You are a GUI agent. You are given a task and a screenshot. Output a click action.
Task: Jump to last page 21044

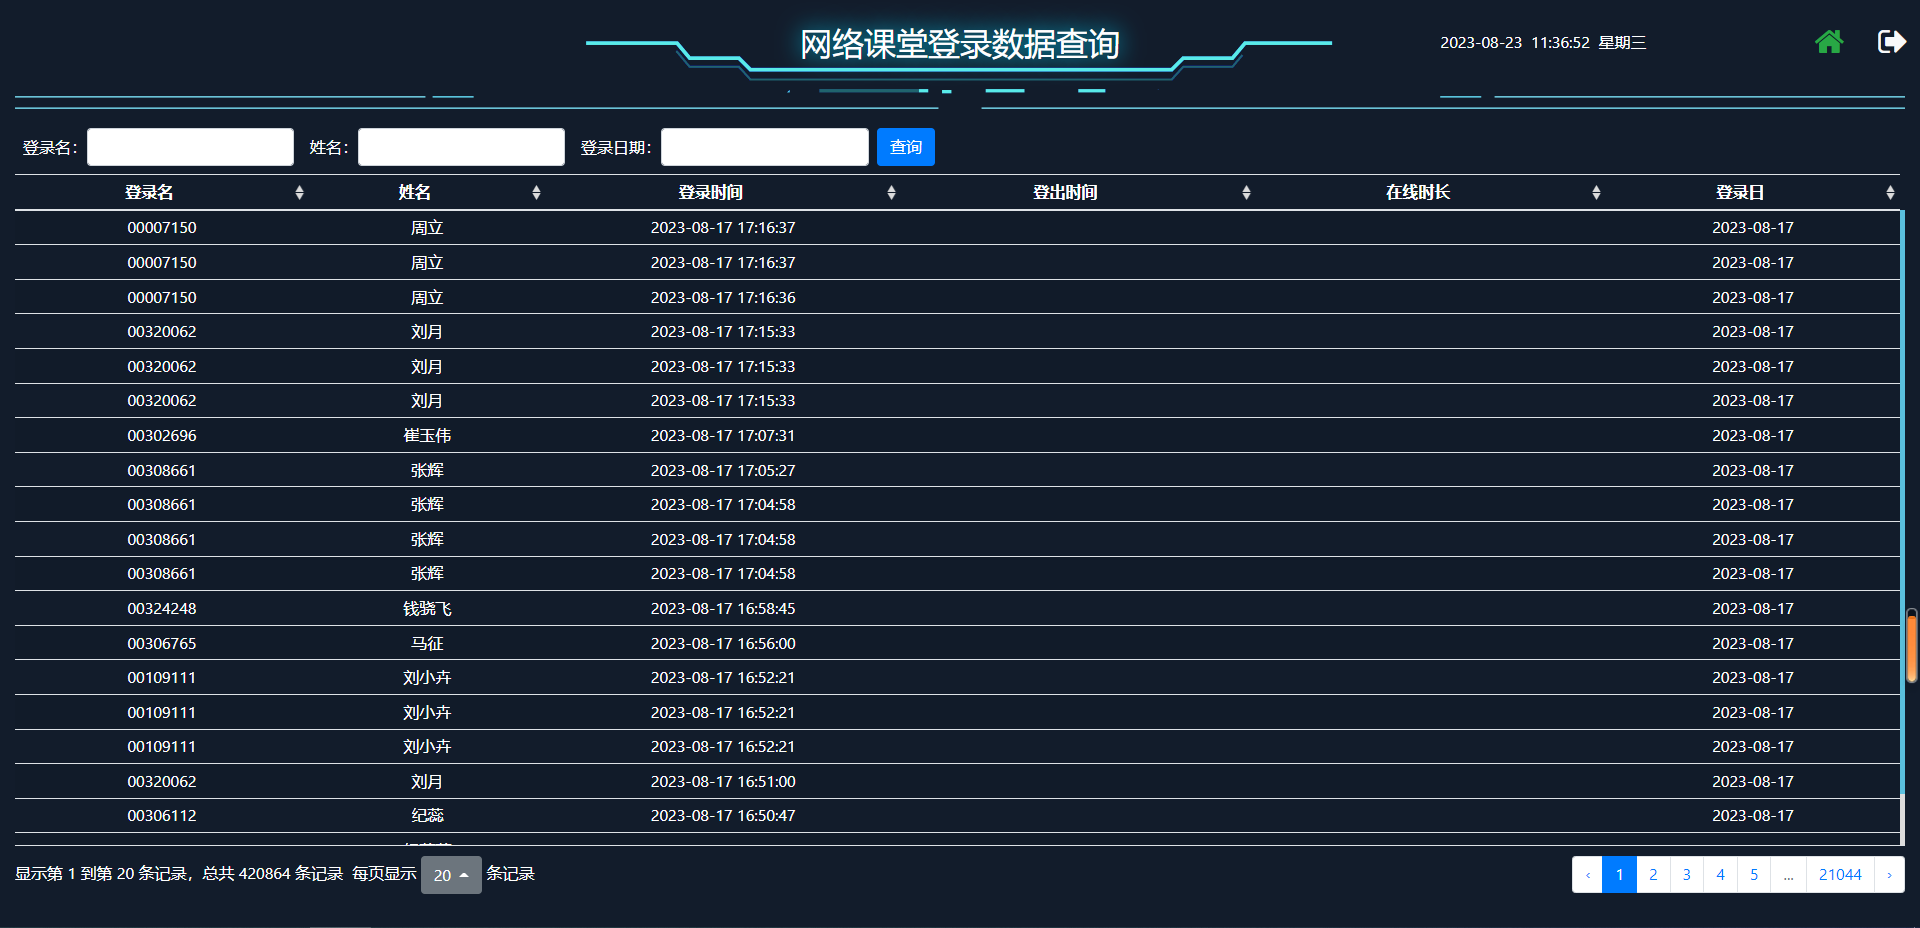click(x=1840, y=875)
